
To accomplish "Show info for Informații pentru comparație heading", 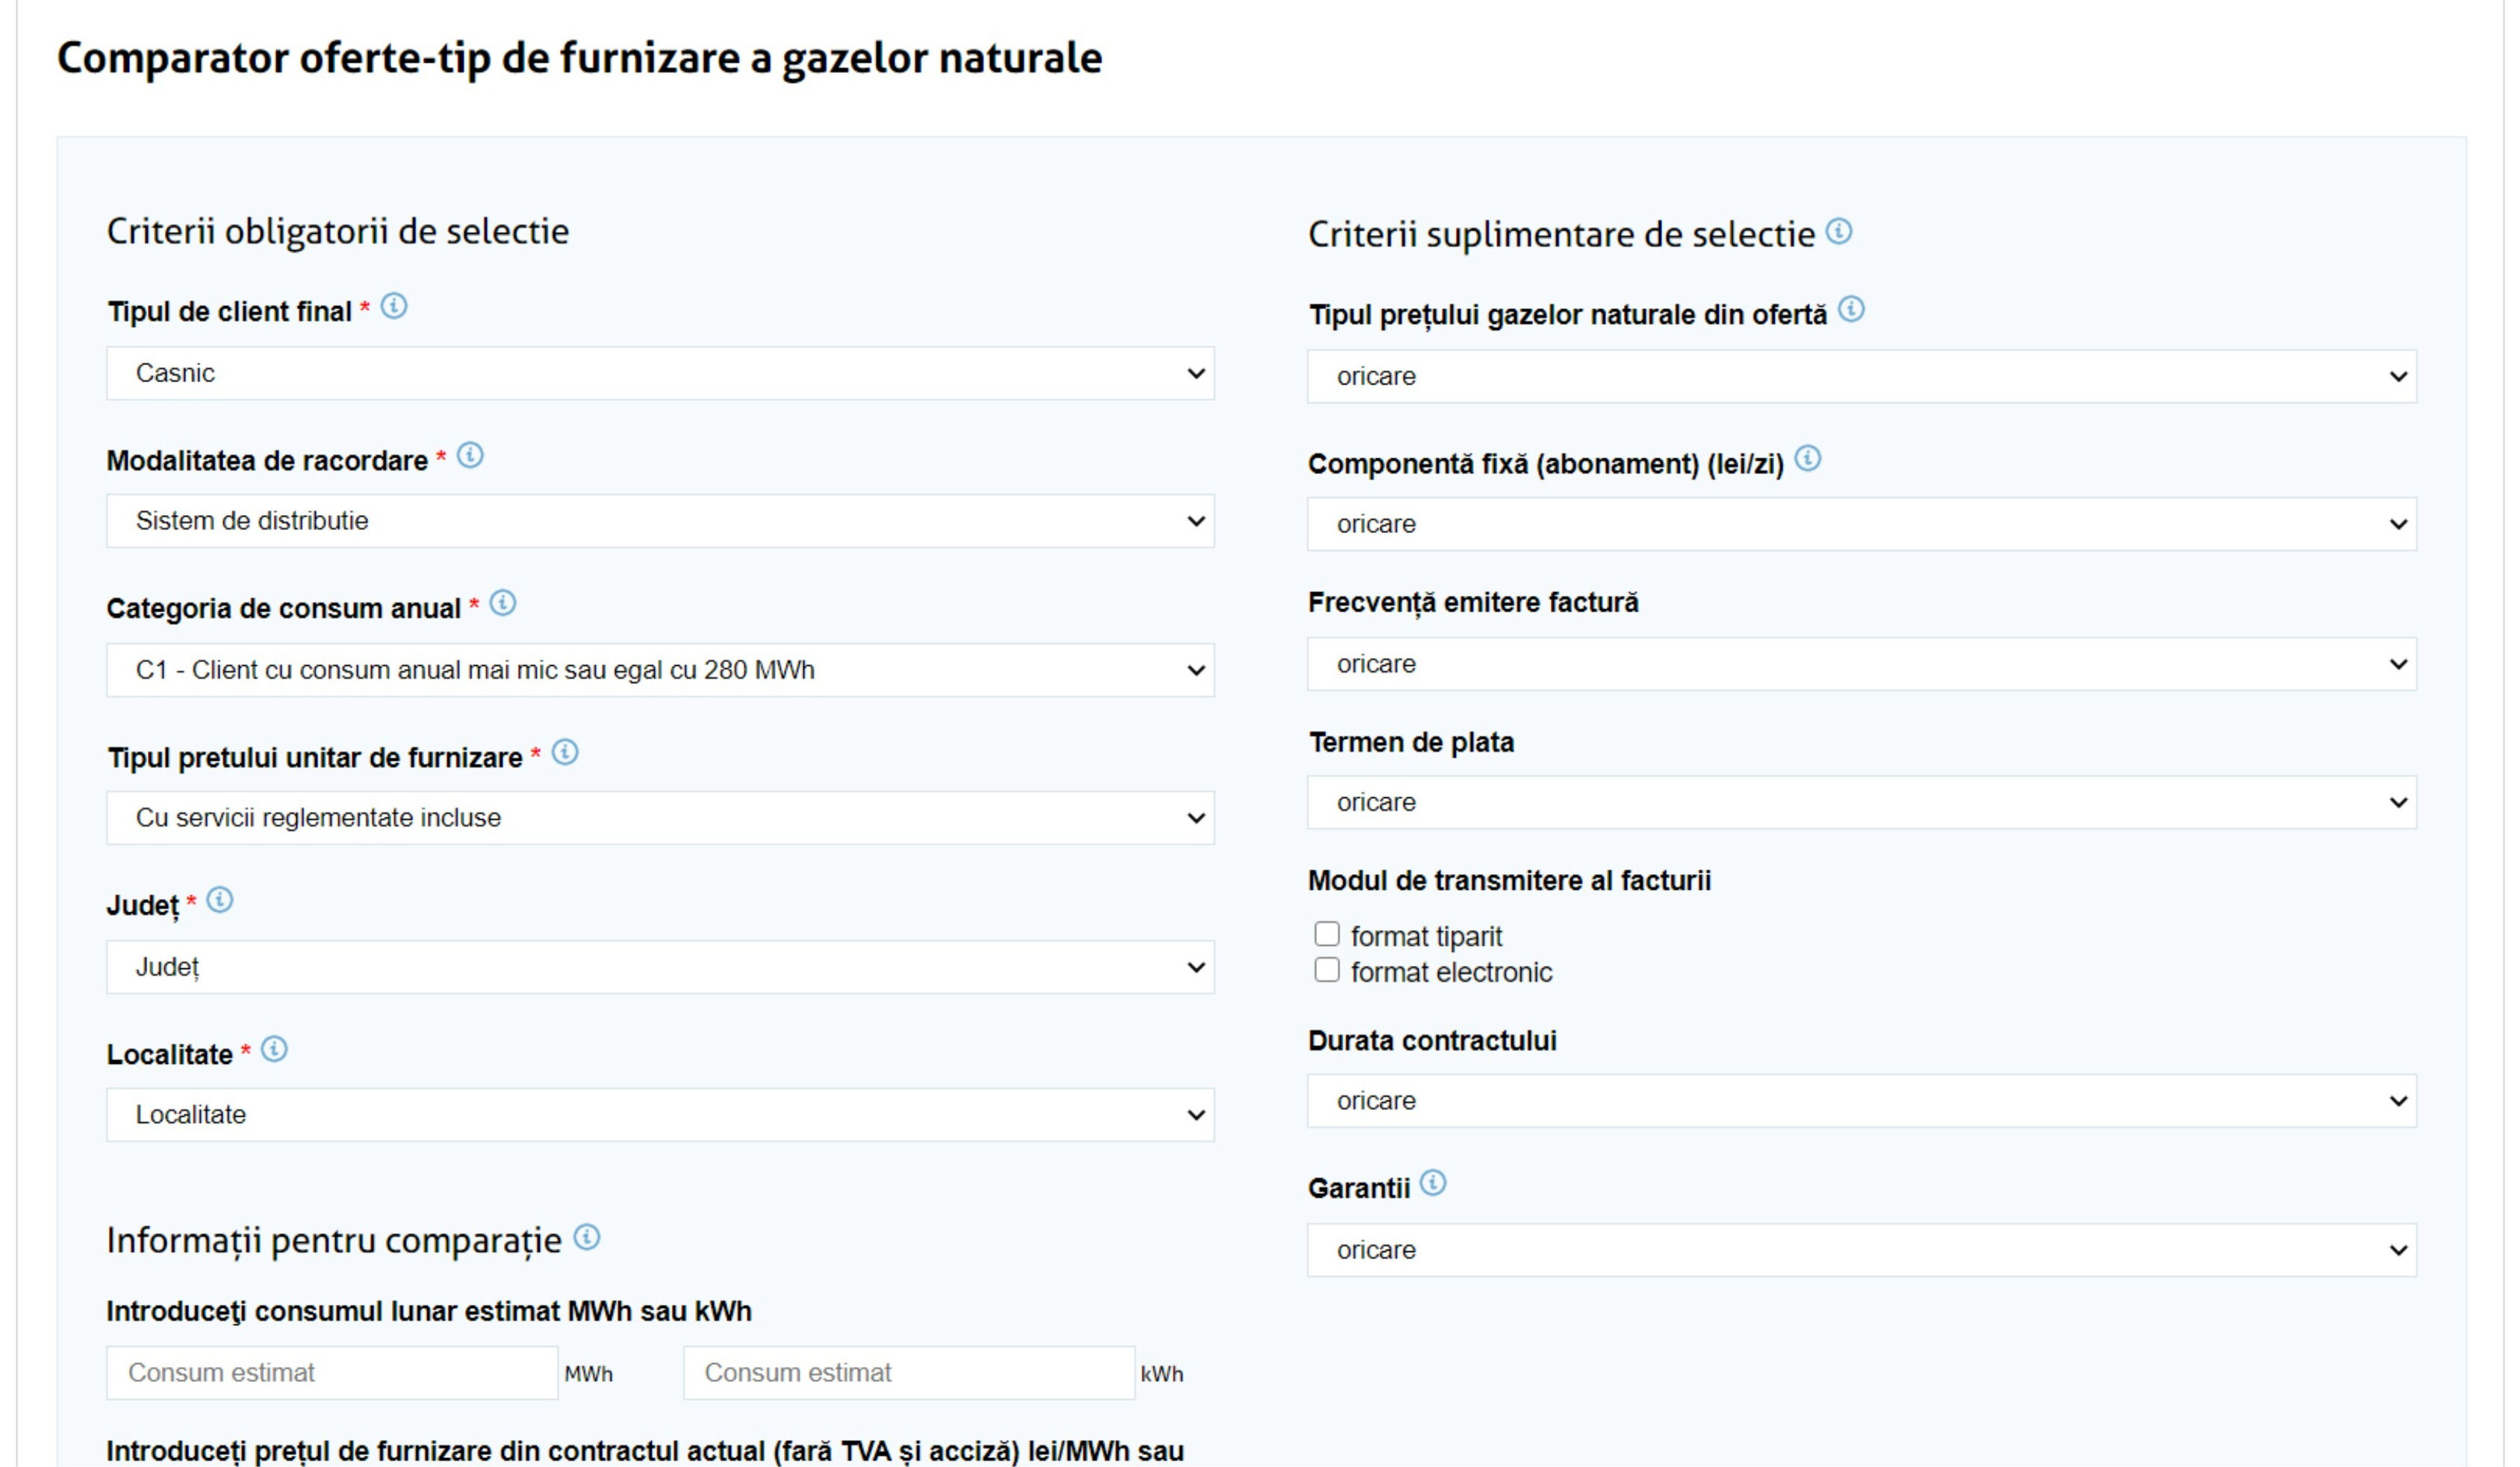I will click(x=587, y=1238).
